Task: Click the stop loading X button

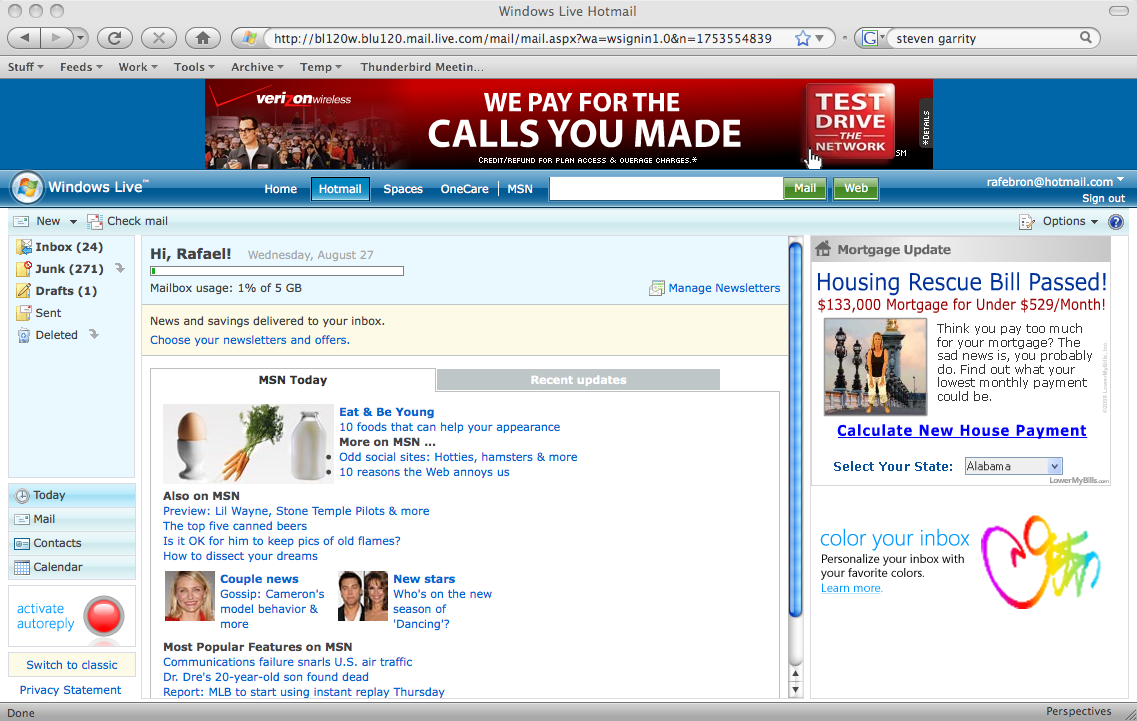Action: (x=159, y=38)
